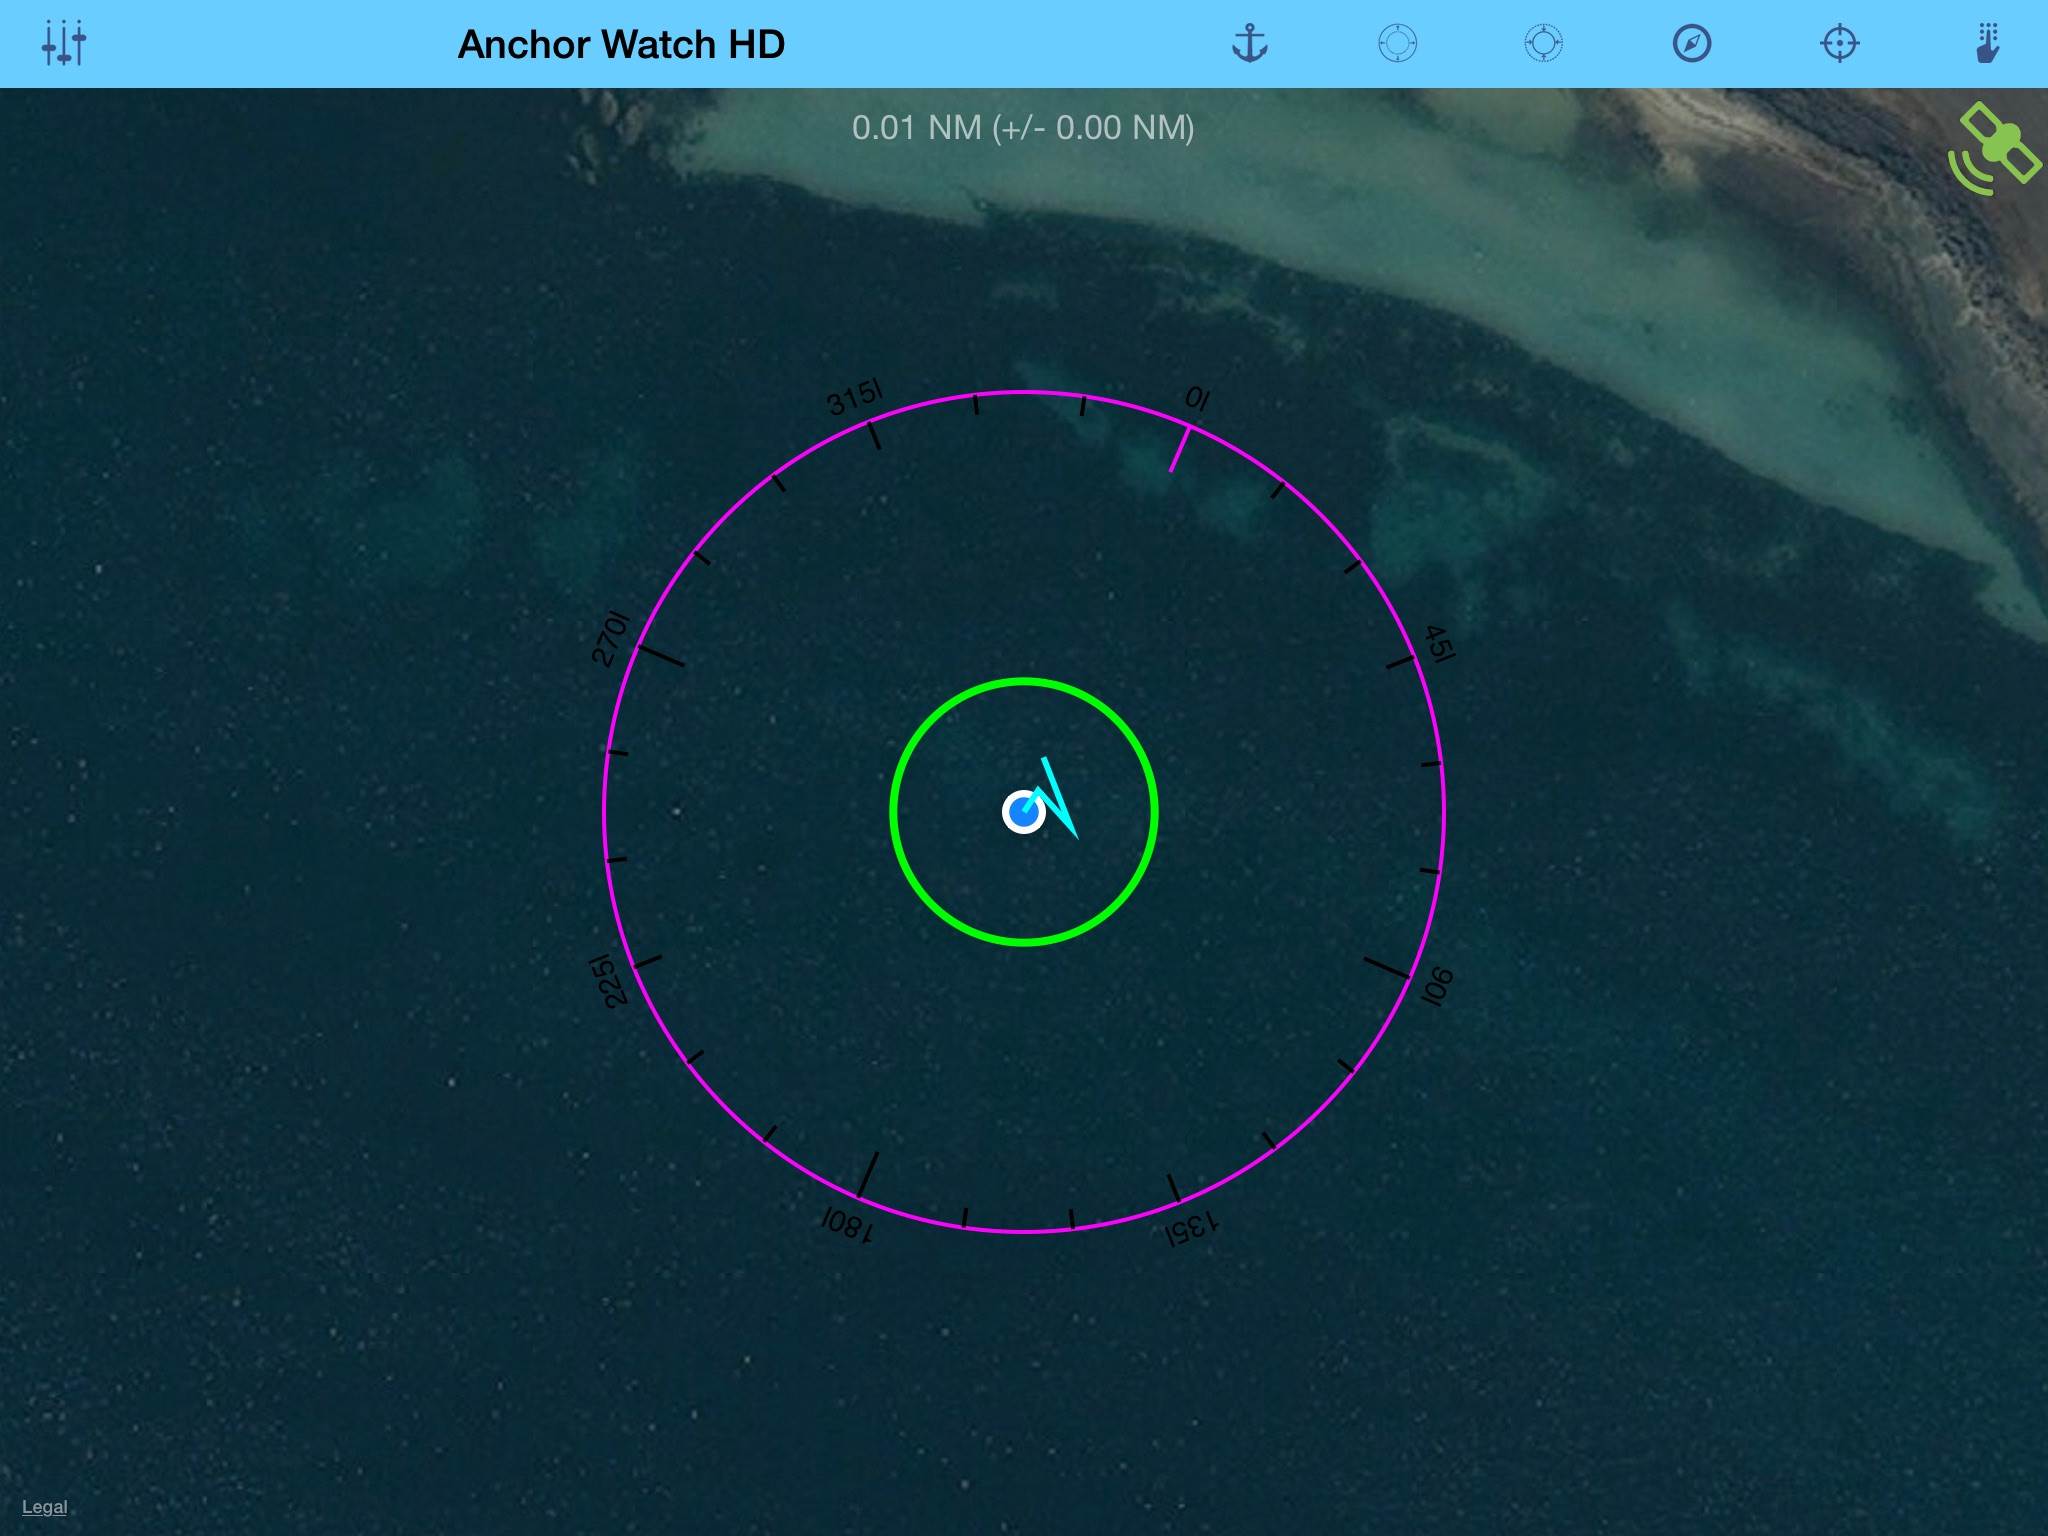Click the 270 degree compass label
2048x1536 pixels.
point(609,639)
